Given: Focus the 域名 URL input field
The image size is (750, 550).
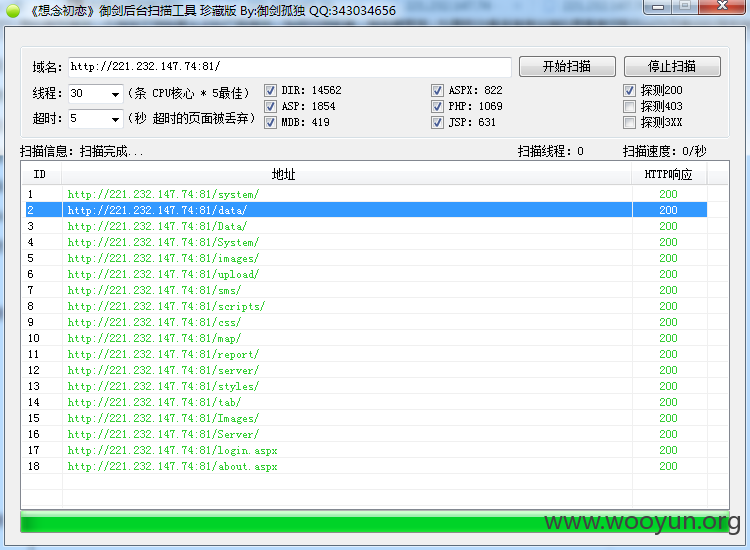Looking at the screenshot, I should [x=290, y=67].
